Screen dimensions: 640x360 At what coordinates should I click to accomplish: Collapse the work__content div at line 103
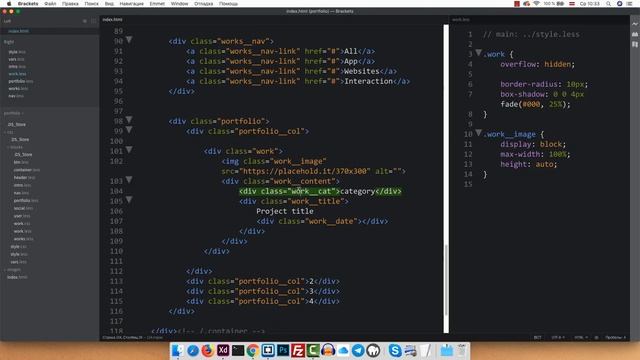pos(129,180)
